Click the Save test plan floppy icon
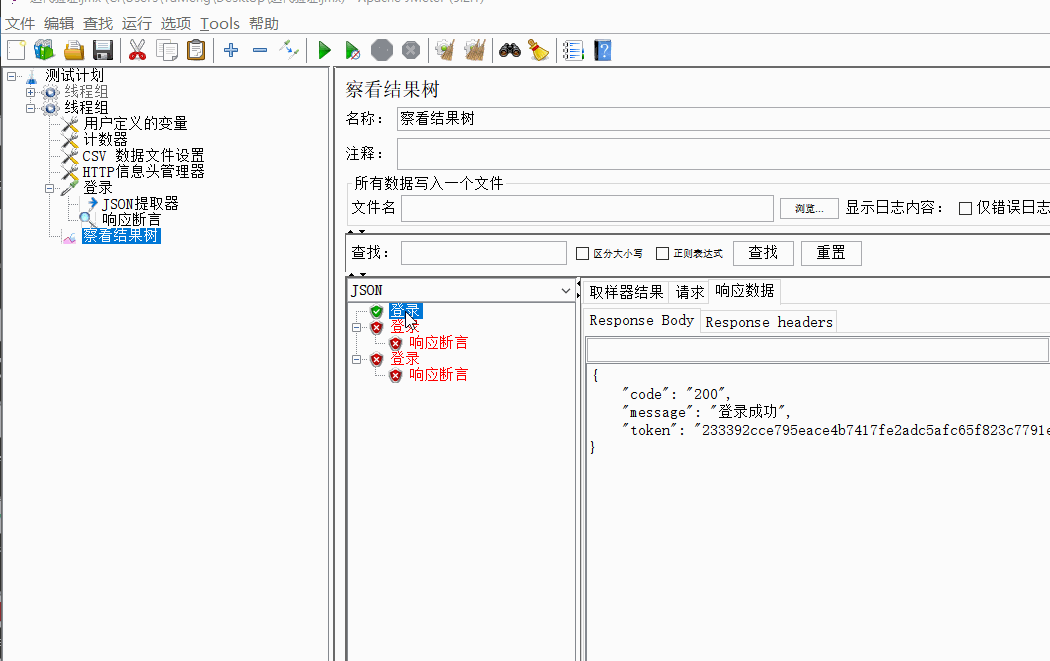 [103, 50]
